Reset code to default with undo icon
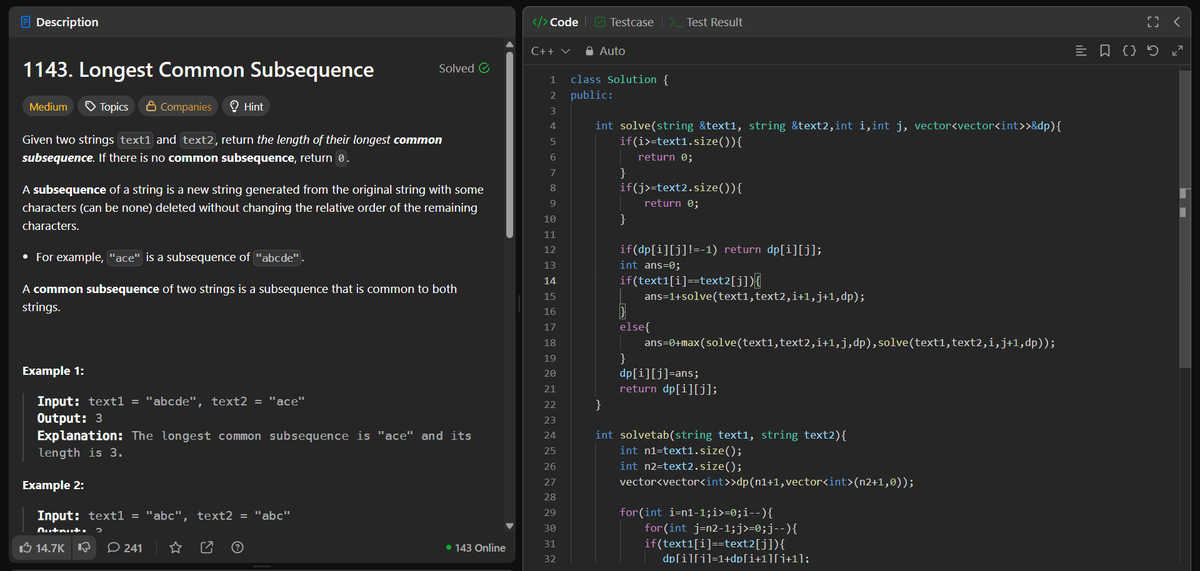 tap(1153, 51)
